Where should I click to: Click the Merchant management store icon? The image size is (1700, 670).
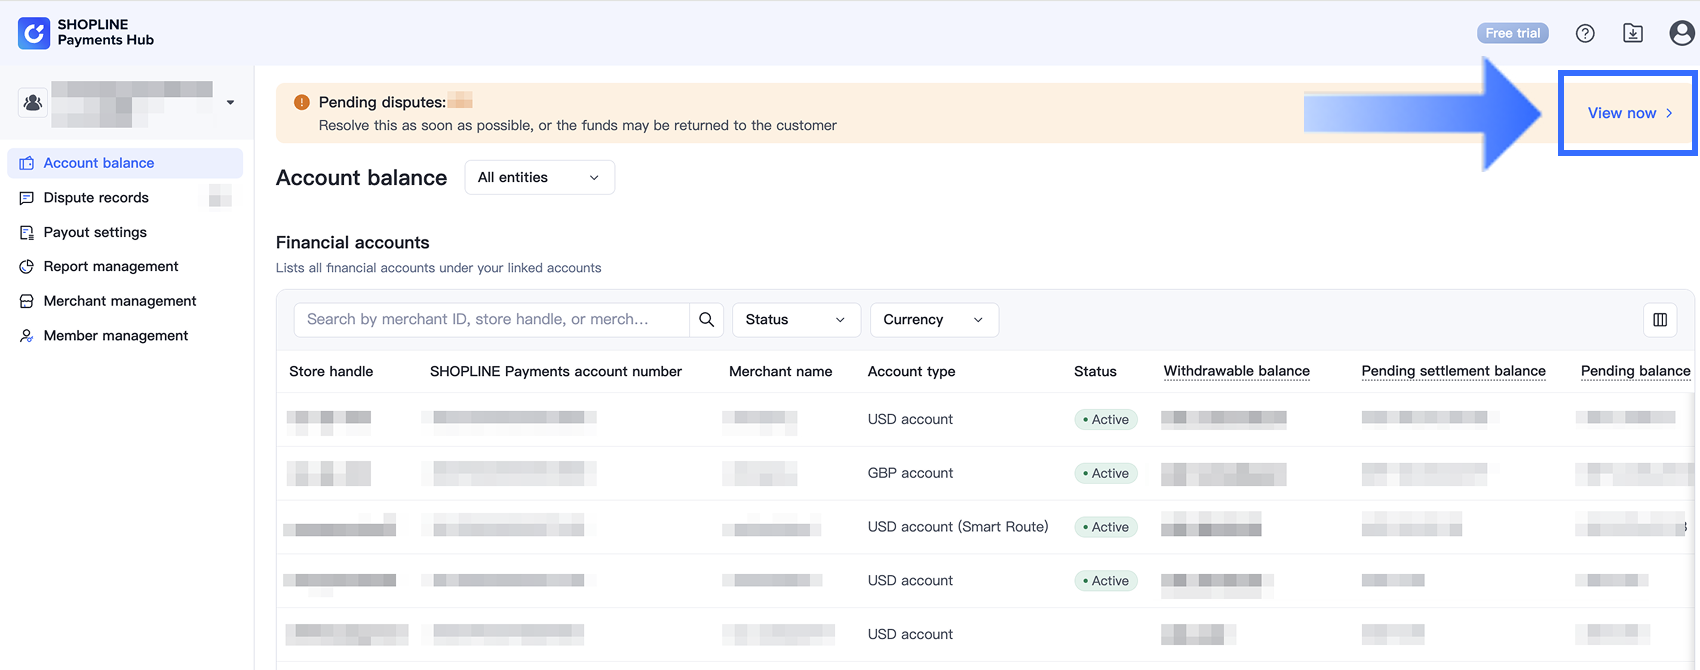click(27, 301)
